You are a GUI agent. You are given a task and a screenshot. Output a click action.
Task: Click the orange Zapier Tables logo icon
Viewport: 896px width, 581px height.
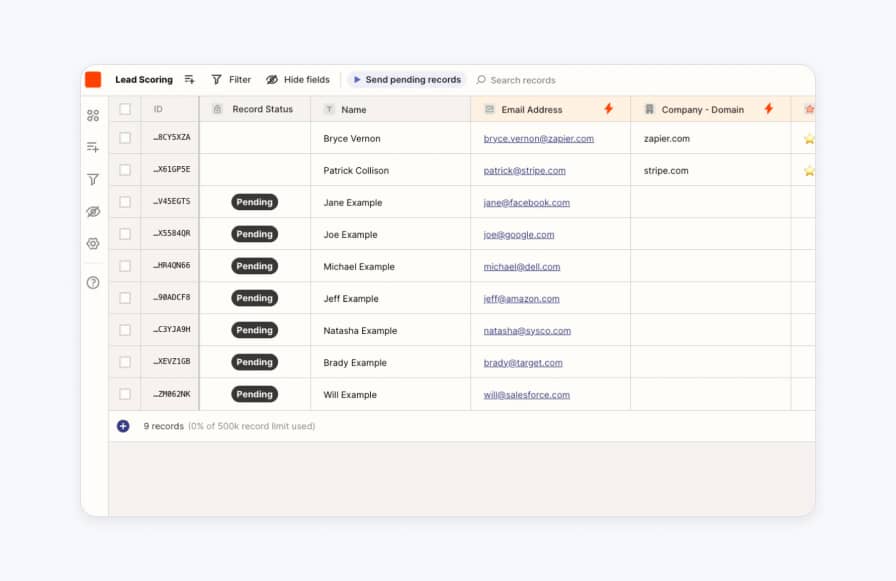coord(93,80)
